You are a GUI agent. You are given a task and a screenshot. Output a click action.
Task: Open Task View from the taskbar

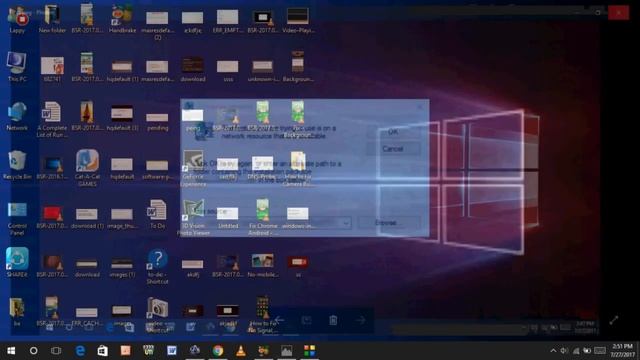(x=56, y=351)
